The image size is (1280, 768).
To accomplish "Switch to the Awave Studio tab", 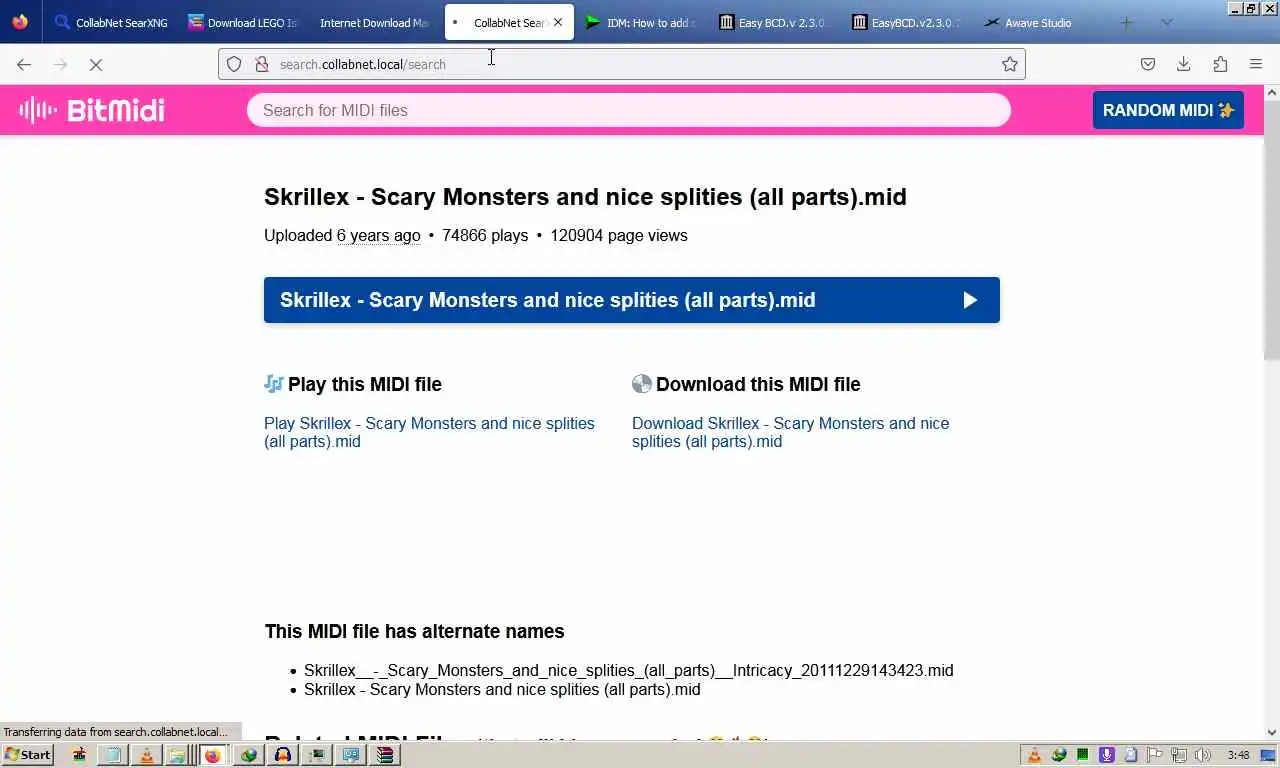I will [1039, 22].
